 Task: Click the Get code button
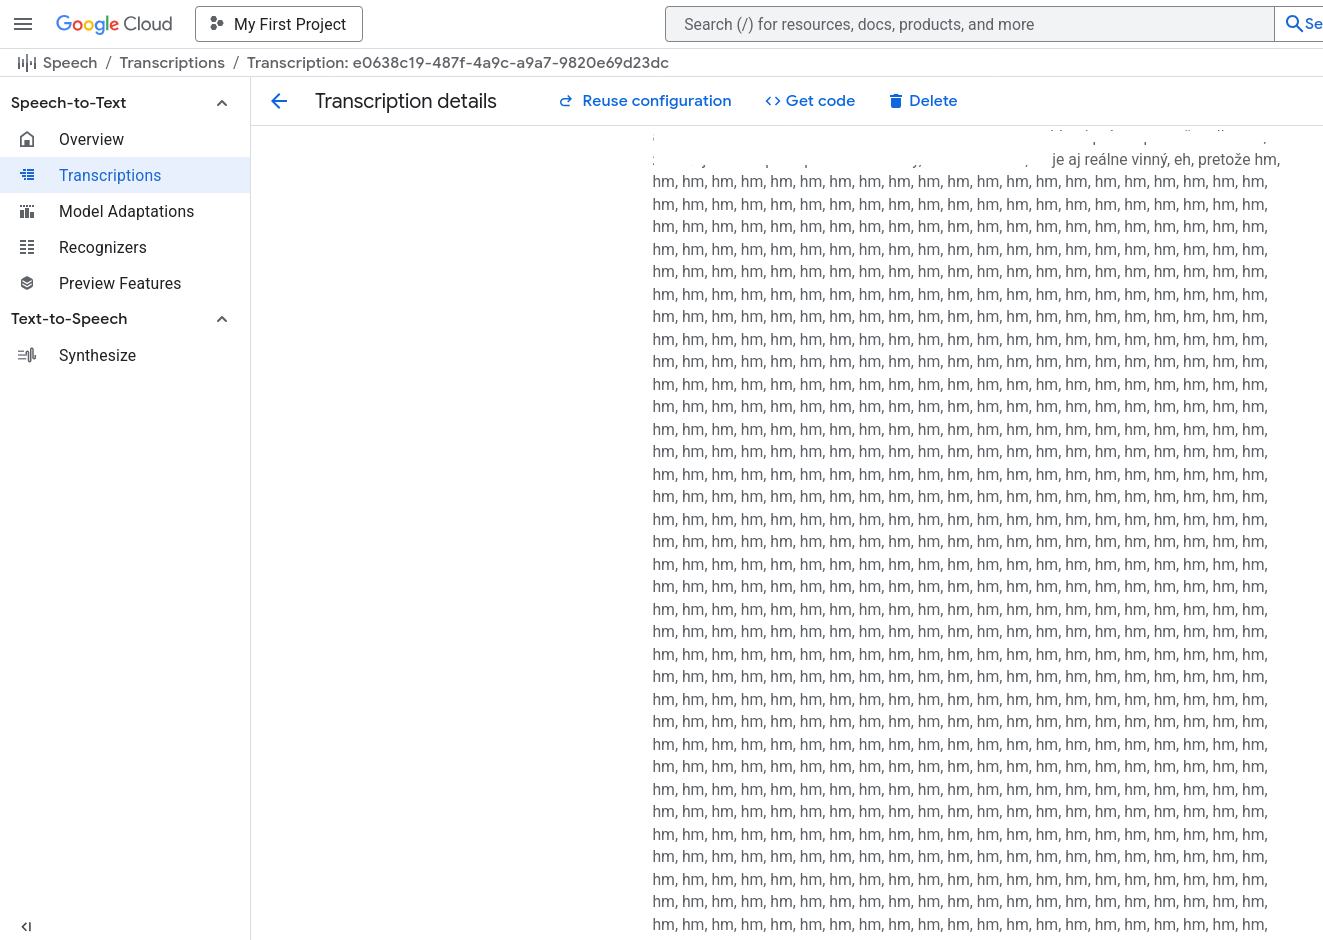tap(810, 101)
